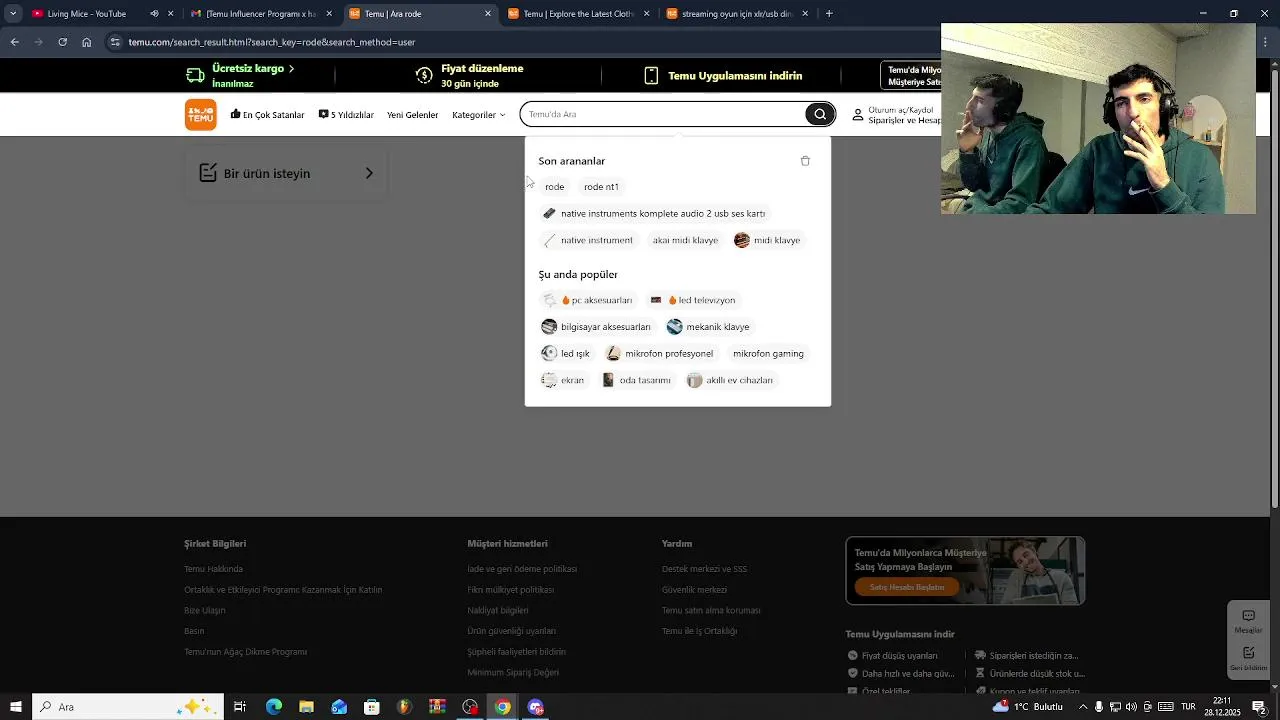Image resolution: width=1280 pixels, height=720 pixels.
Task: Select 'pc aksesuarları' popular search
Action: pyautogui.click(x=588, y=300)
